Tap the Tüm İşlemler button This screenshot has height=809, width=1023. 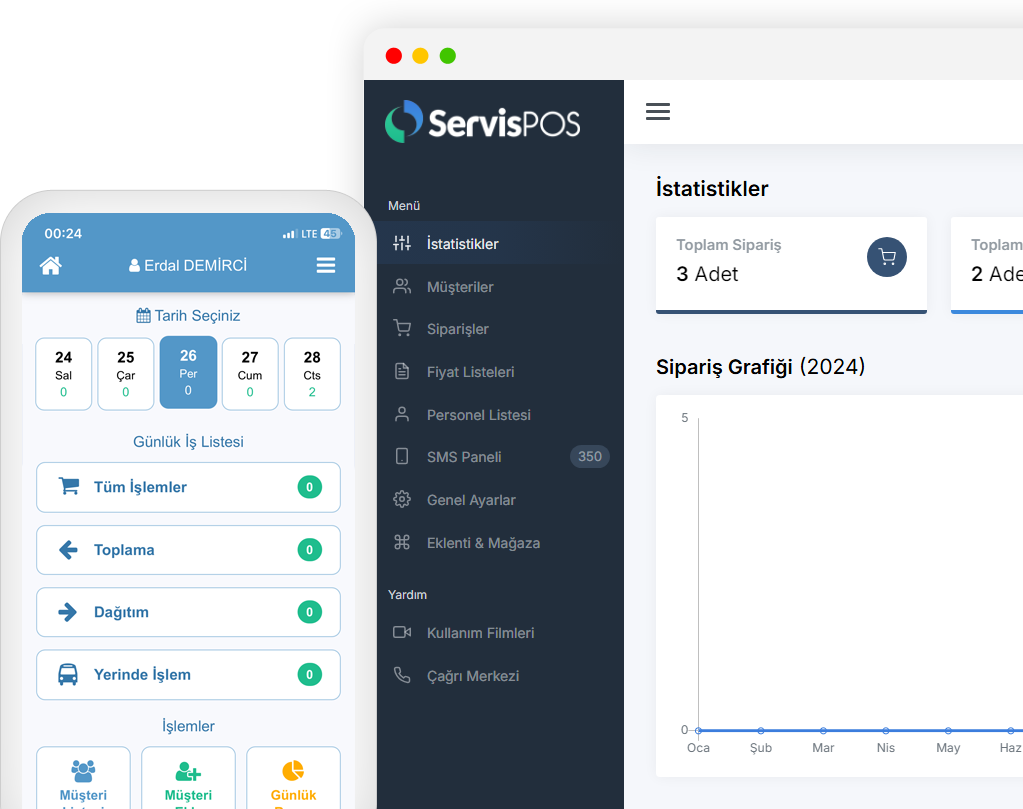[x=188, y=487]
